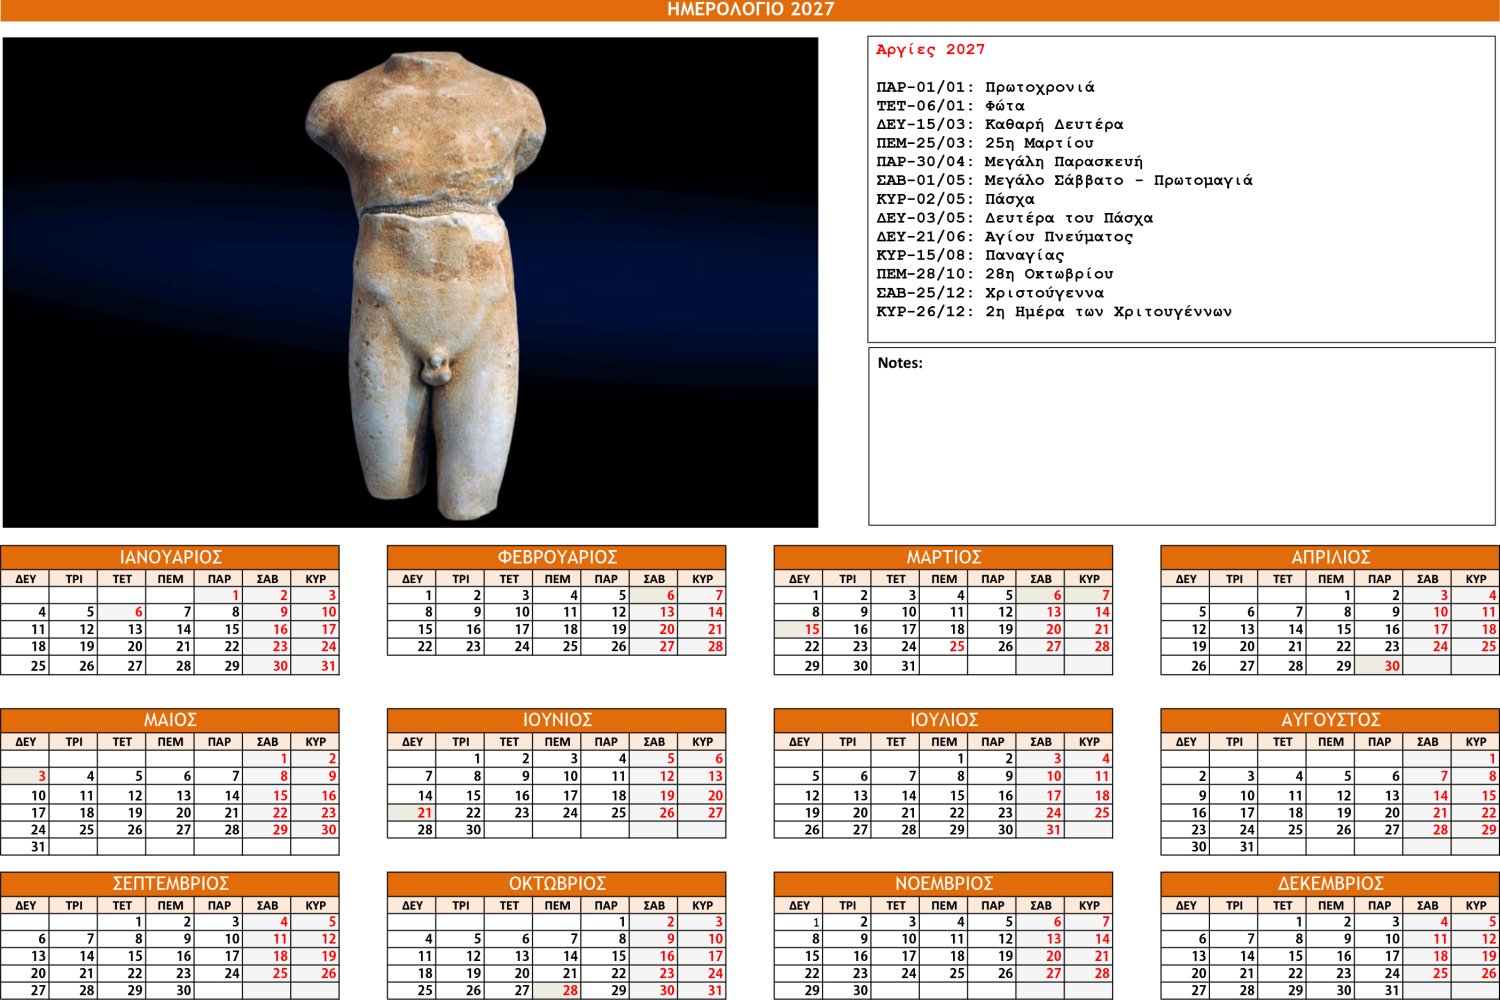Click the ΗΜΕΡΟΛΟΓΙΟ 2027 title banner
The height and width of the screenshot is (1000, 1500).
[750, 10]
